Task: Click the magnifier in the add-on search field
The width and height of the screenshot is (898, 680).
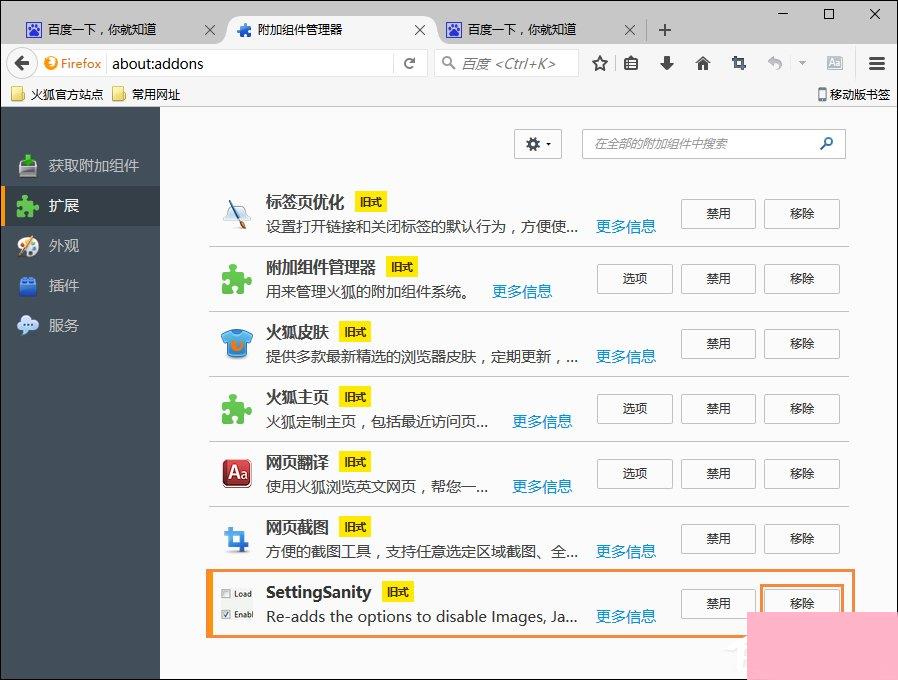Action: (826, 143)
